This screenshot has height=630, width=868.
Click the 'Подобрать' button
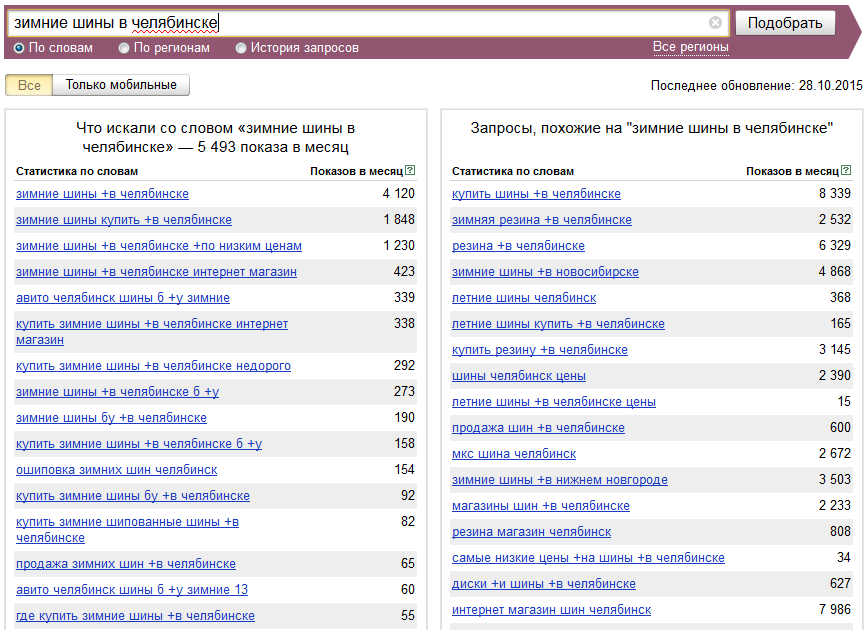click(x=785, y=23)
